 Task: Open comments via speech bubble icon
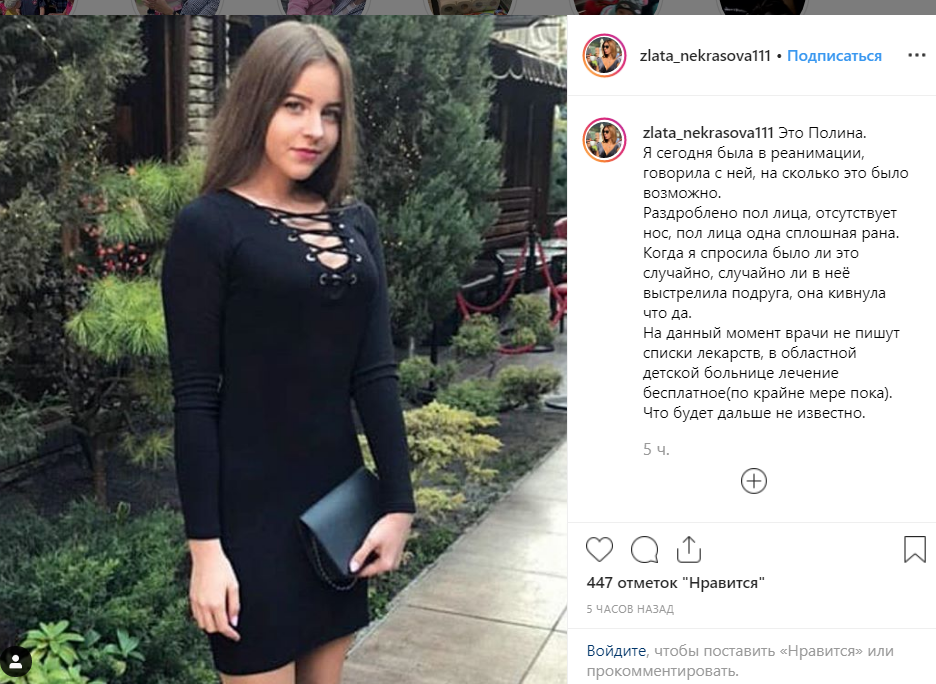click(x=645, y=549)
